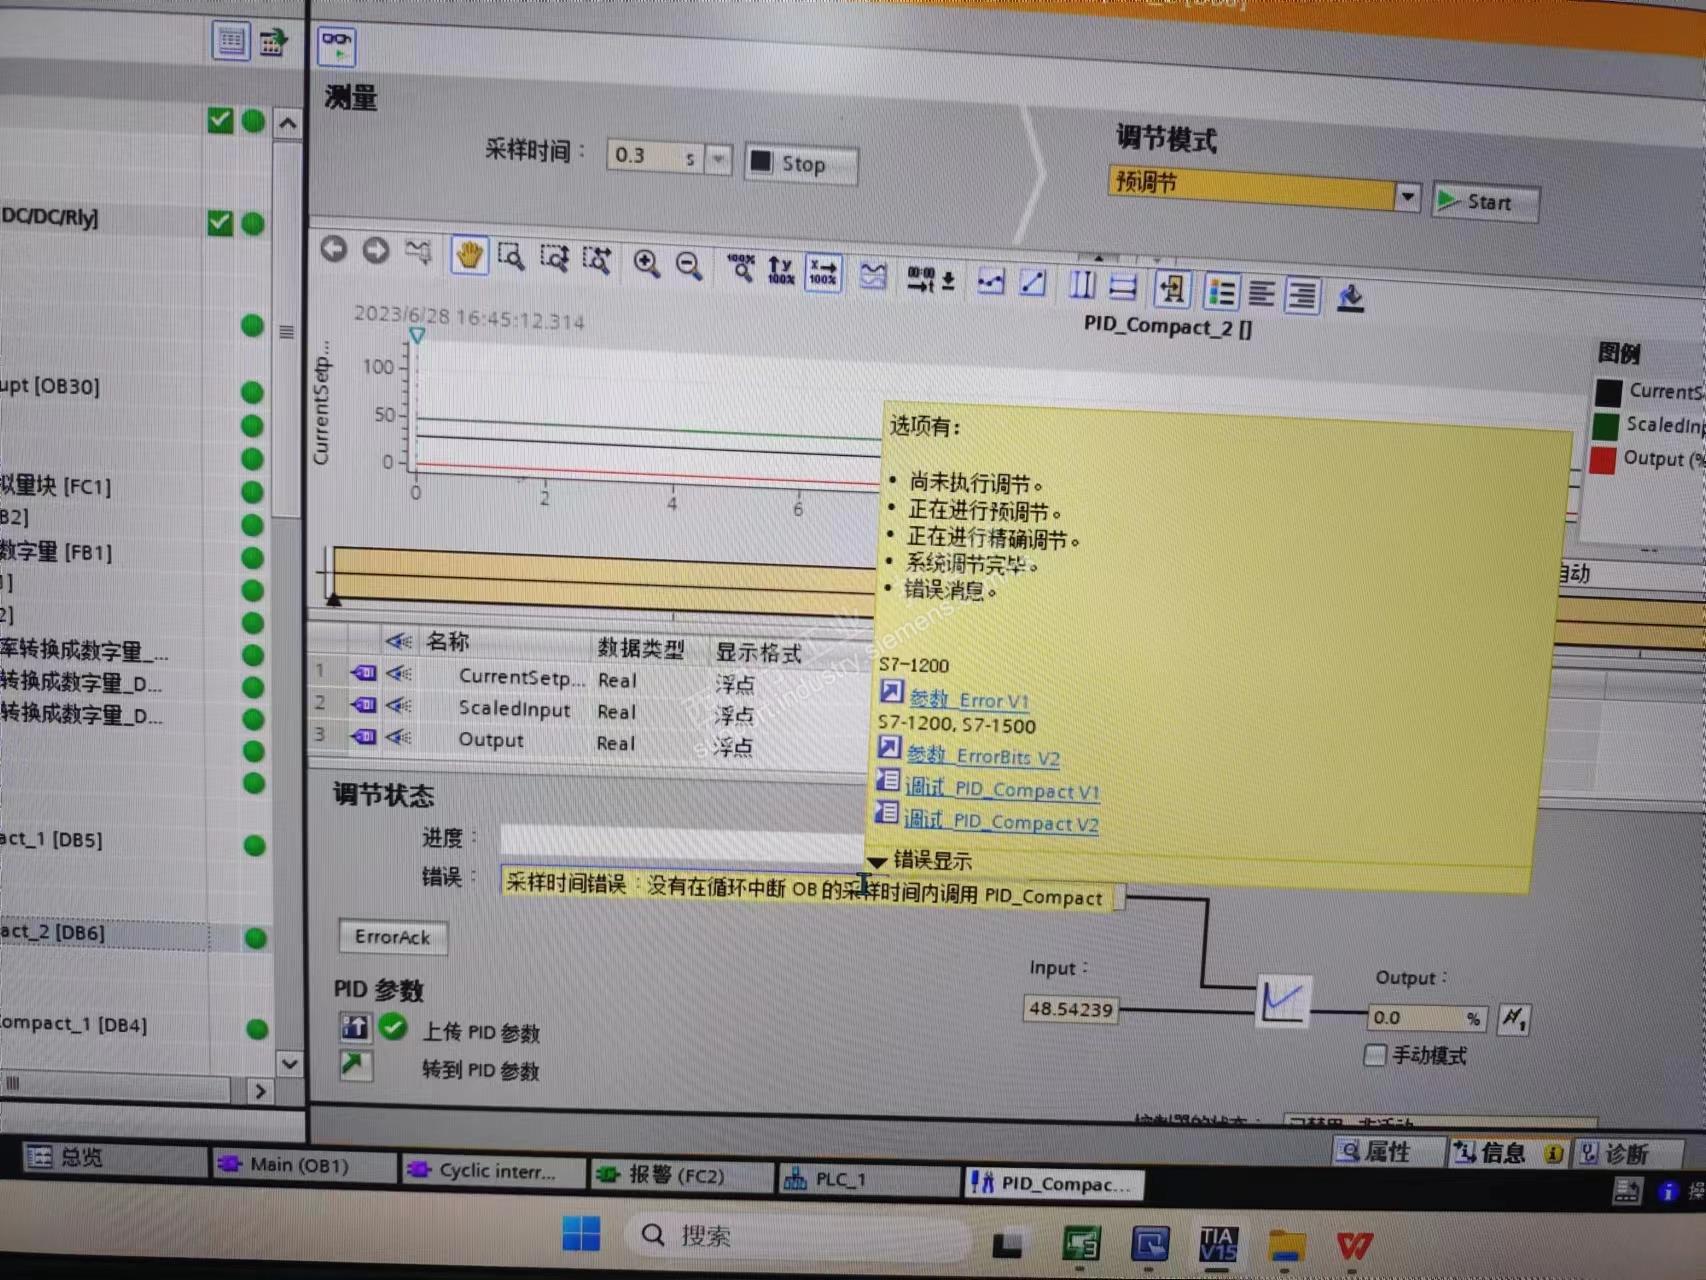Select the horizontal zoom selection tool
1706x1280 pixels.
pos(597,260)
